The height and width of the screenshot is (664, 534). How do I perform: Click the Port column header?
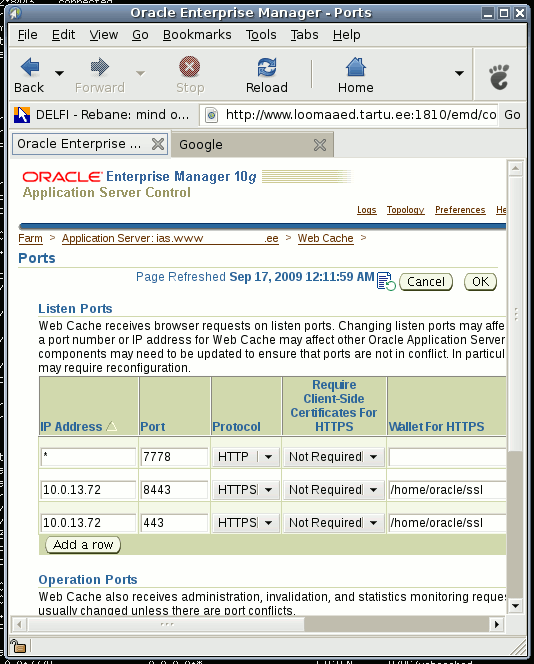[x=152, y=426]
